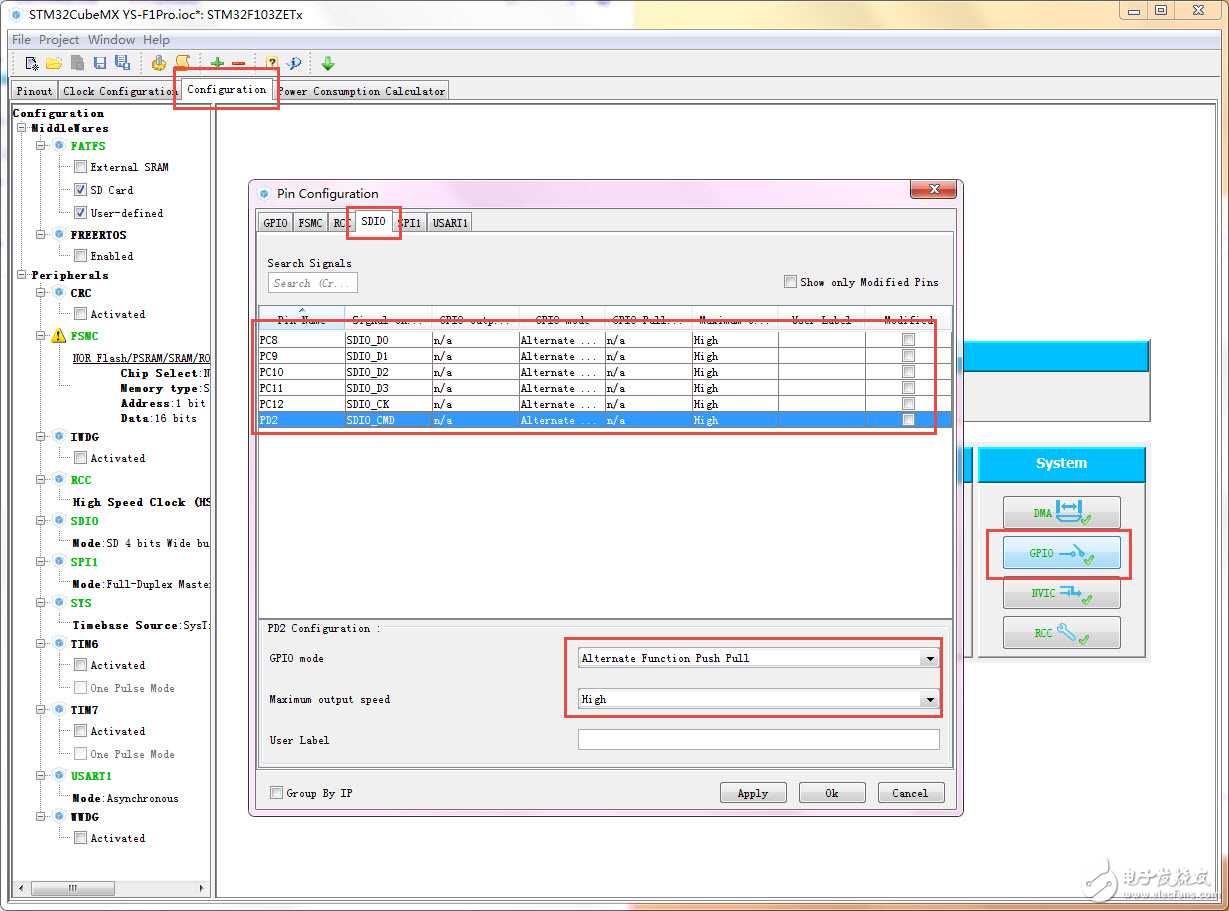Open NVIC system settings
Screen dimensions: 1229x911
click(x=1061, y=593)
